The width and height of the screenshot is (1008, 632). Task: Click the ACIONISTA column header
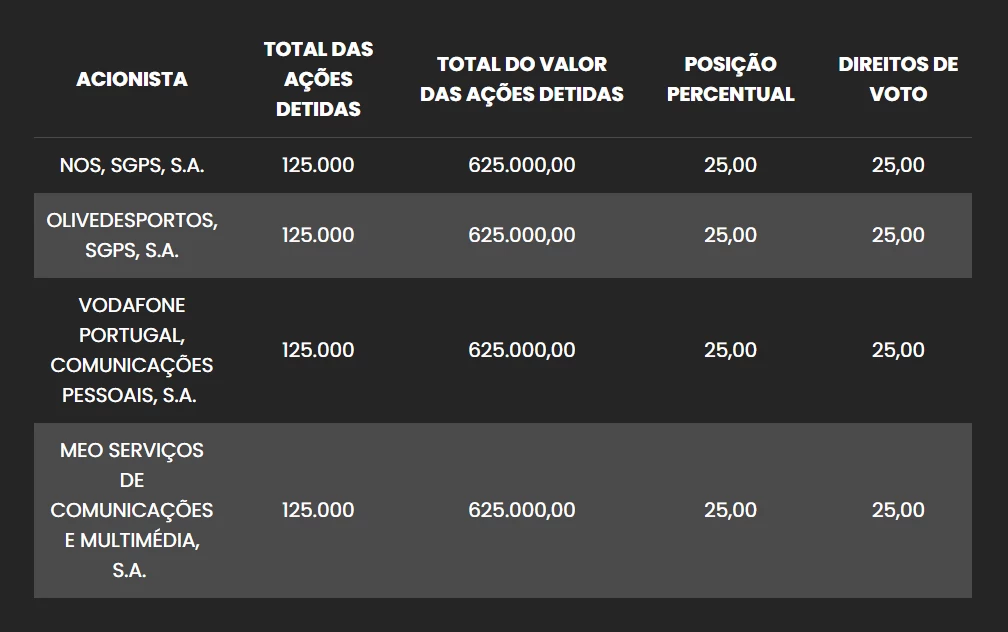pos(132,79)
